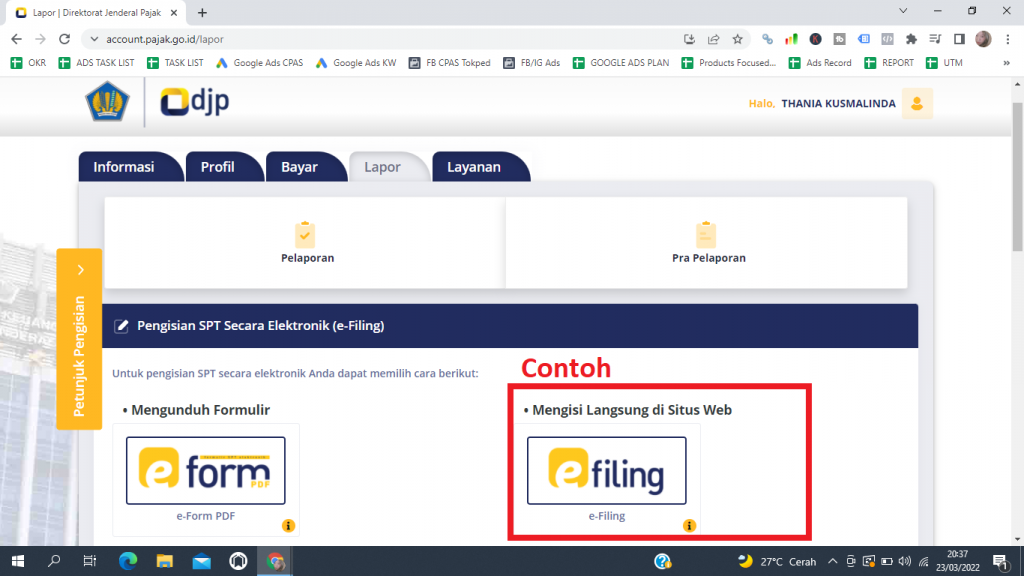This screenshot has height=576, width=1024.
Task: Open the Pelaporan clipboard icon
Action: [x=306, y=234]
